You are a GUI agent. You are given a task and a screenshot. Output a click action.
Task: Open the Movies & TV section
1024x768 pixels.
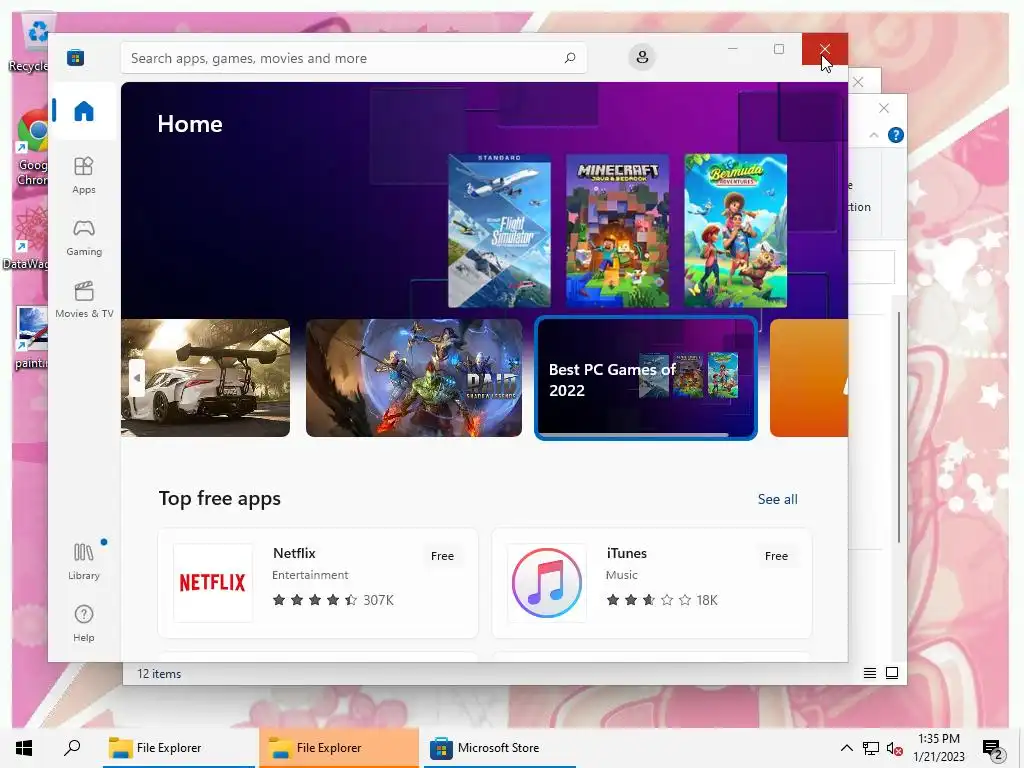pos(84,299)
